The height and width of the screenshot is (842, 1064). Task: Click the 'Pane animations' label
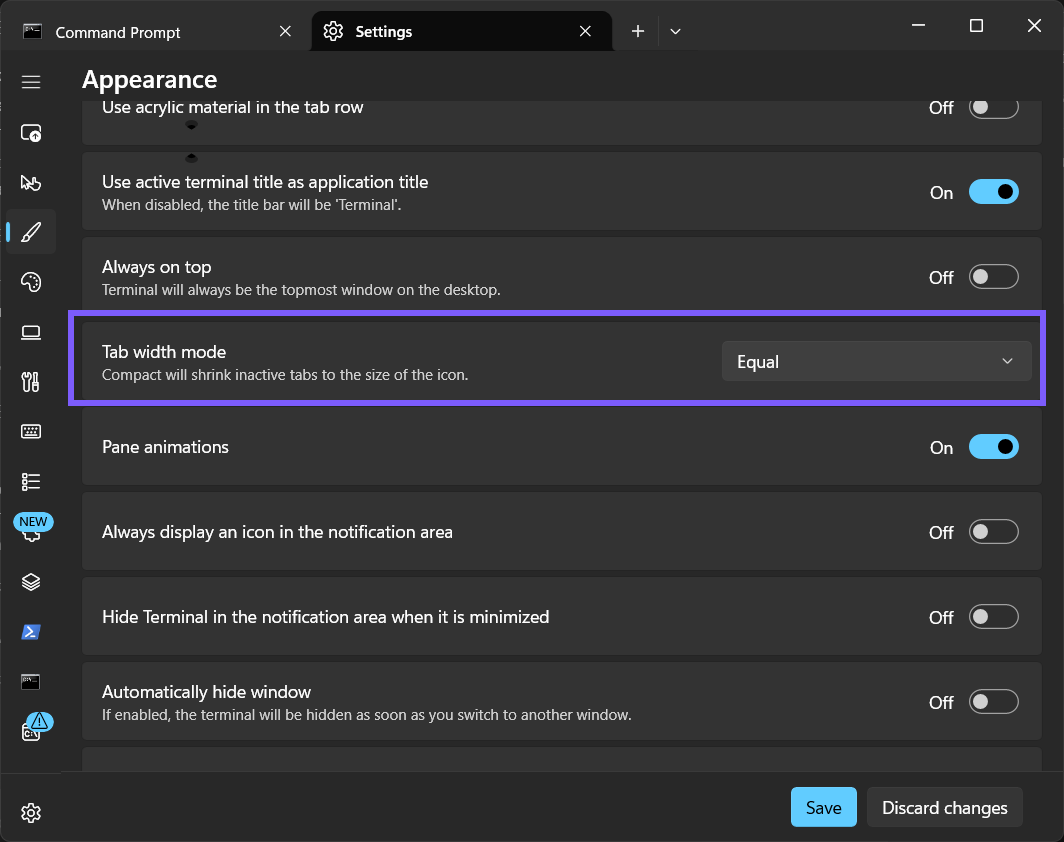click(x=165, y=447)
